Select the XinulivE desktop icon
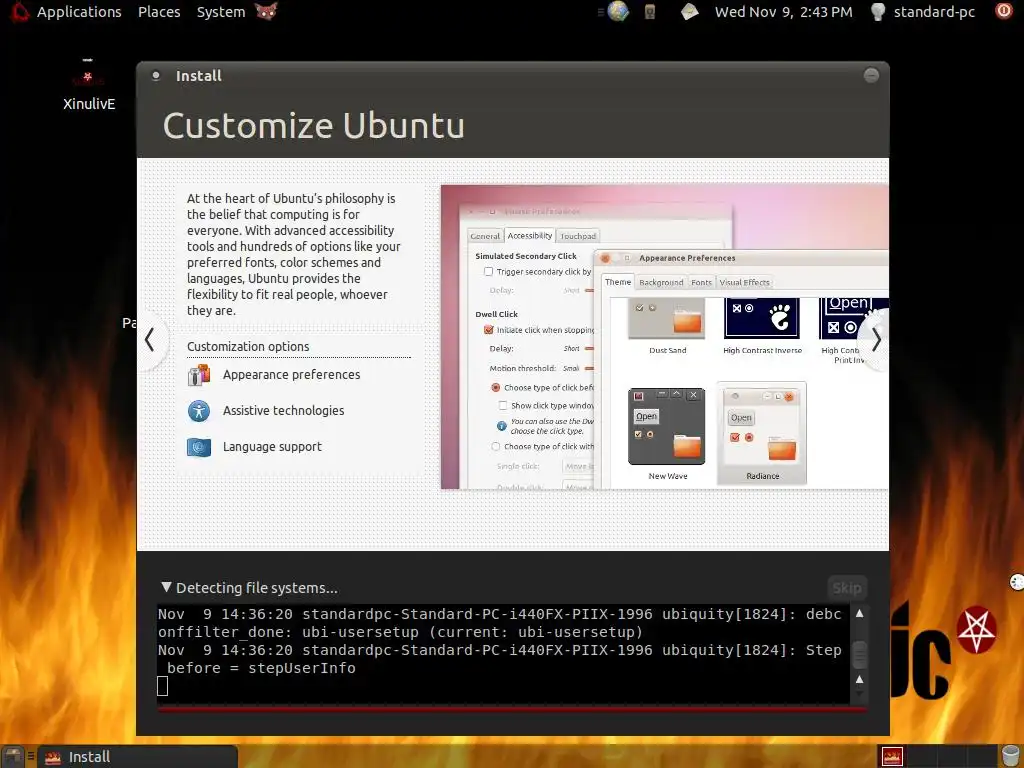 tap(89, 85)
